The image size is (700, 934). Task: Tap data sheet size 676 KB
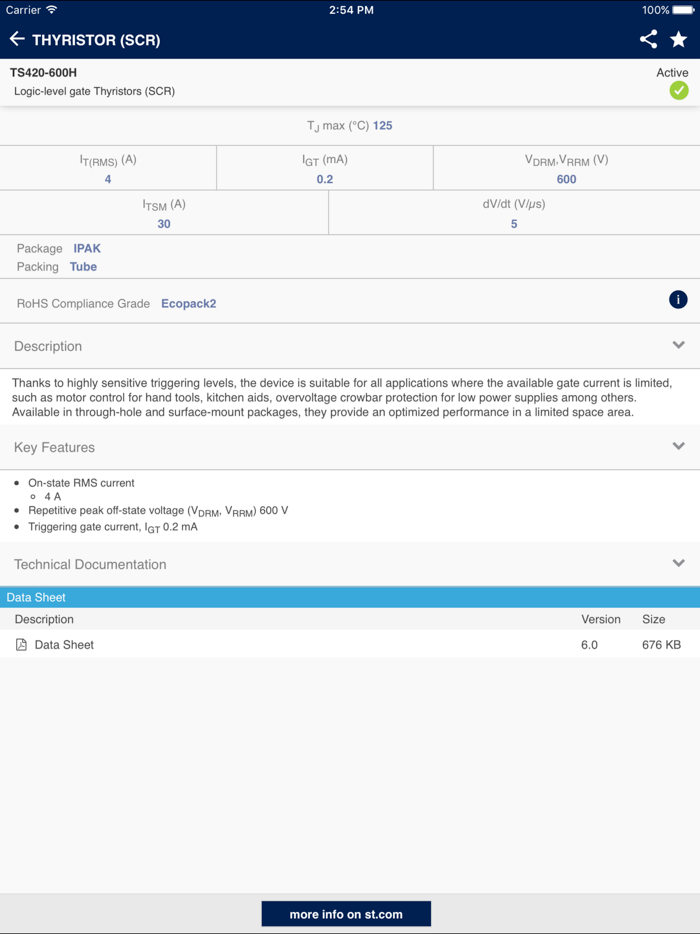click(x=661, y=645)
